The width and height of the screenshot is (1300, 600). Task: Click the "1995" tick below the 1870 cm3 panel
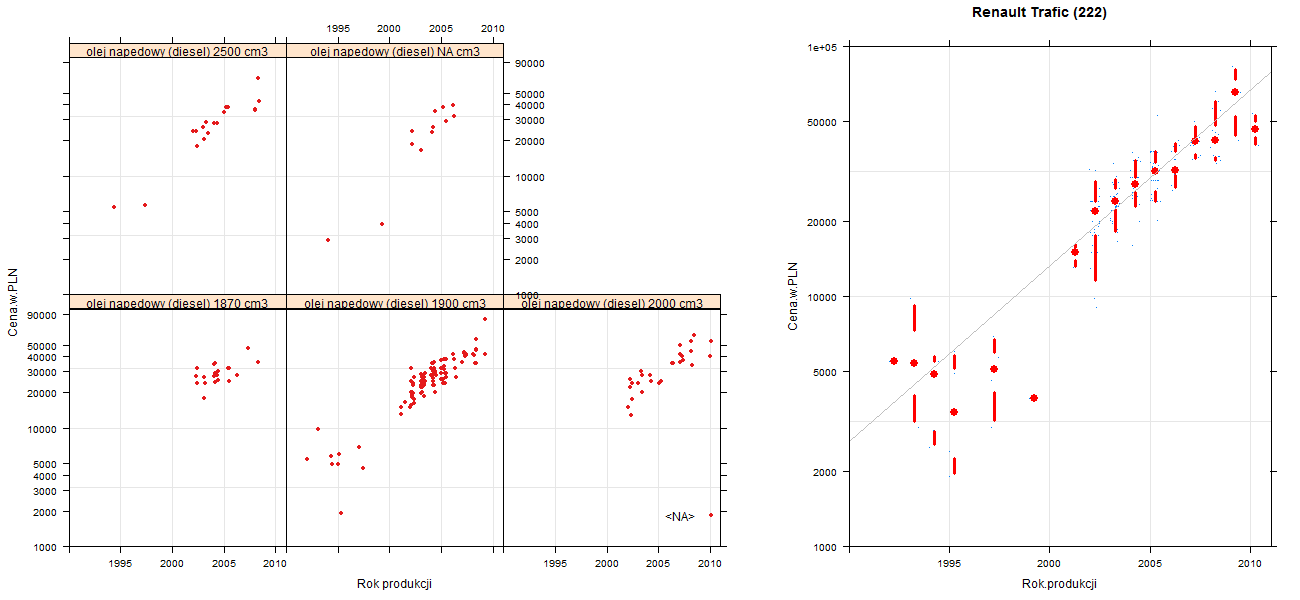click(x=121, y=564)
